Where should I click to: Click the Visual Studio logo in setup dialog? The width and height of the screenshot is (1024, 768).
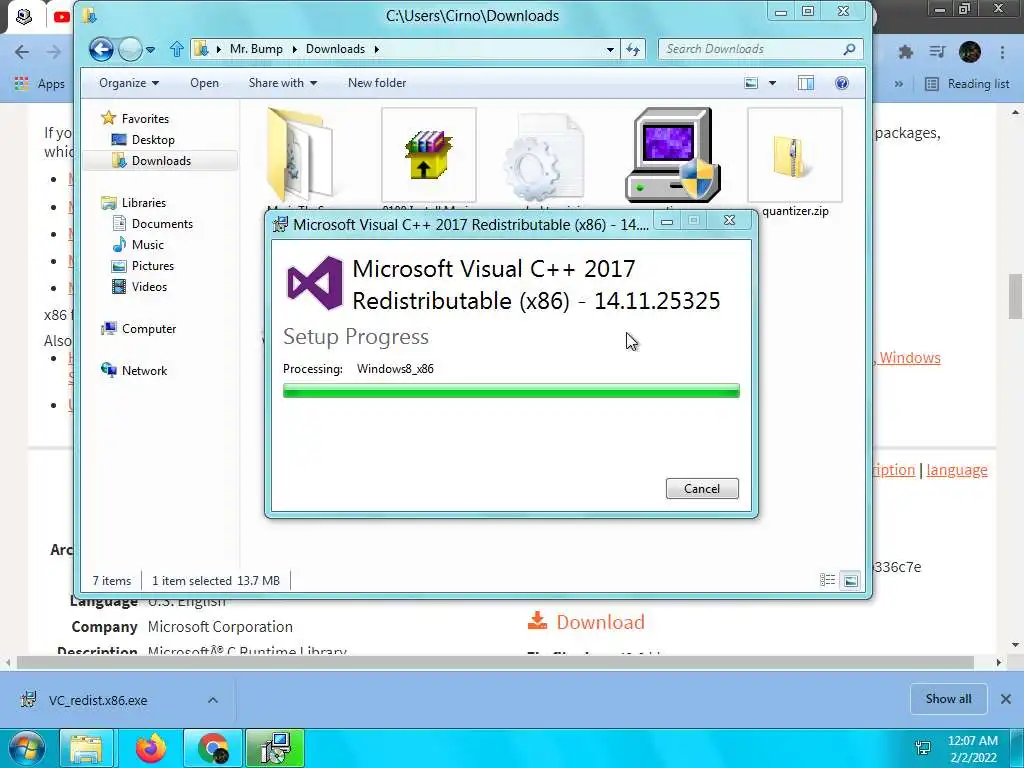315,283
